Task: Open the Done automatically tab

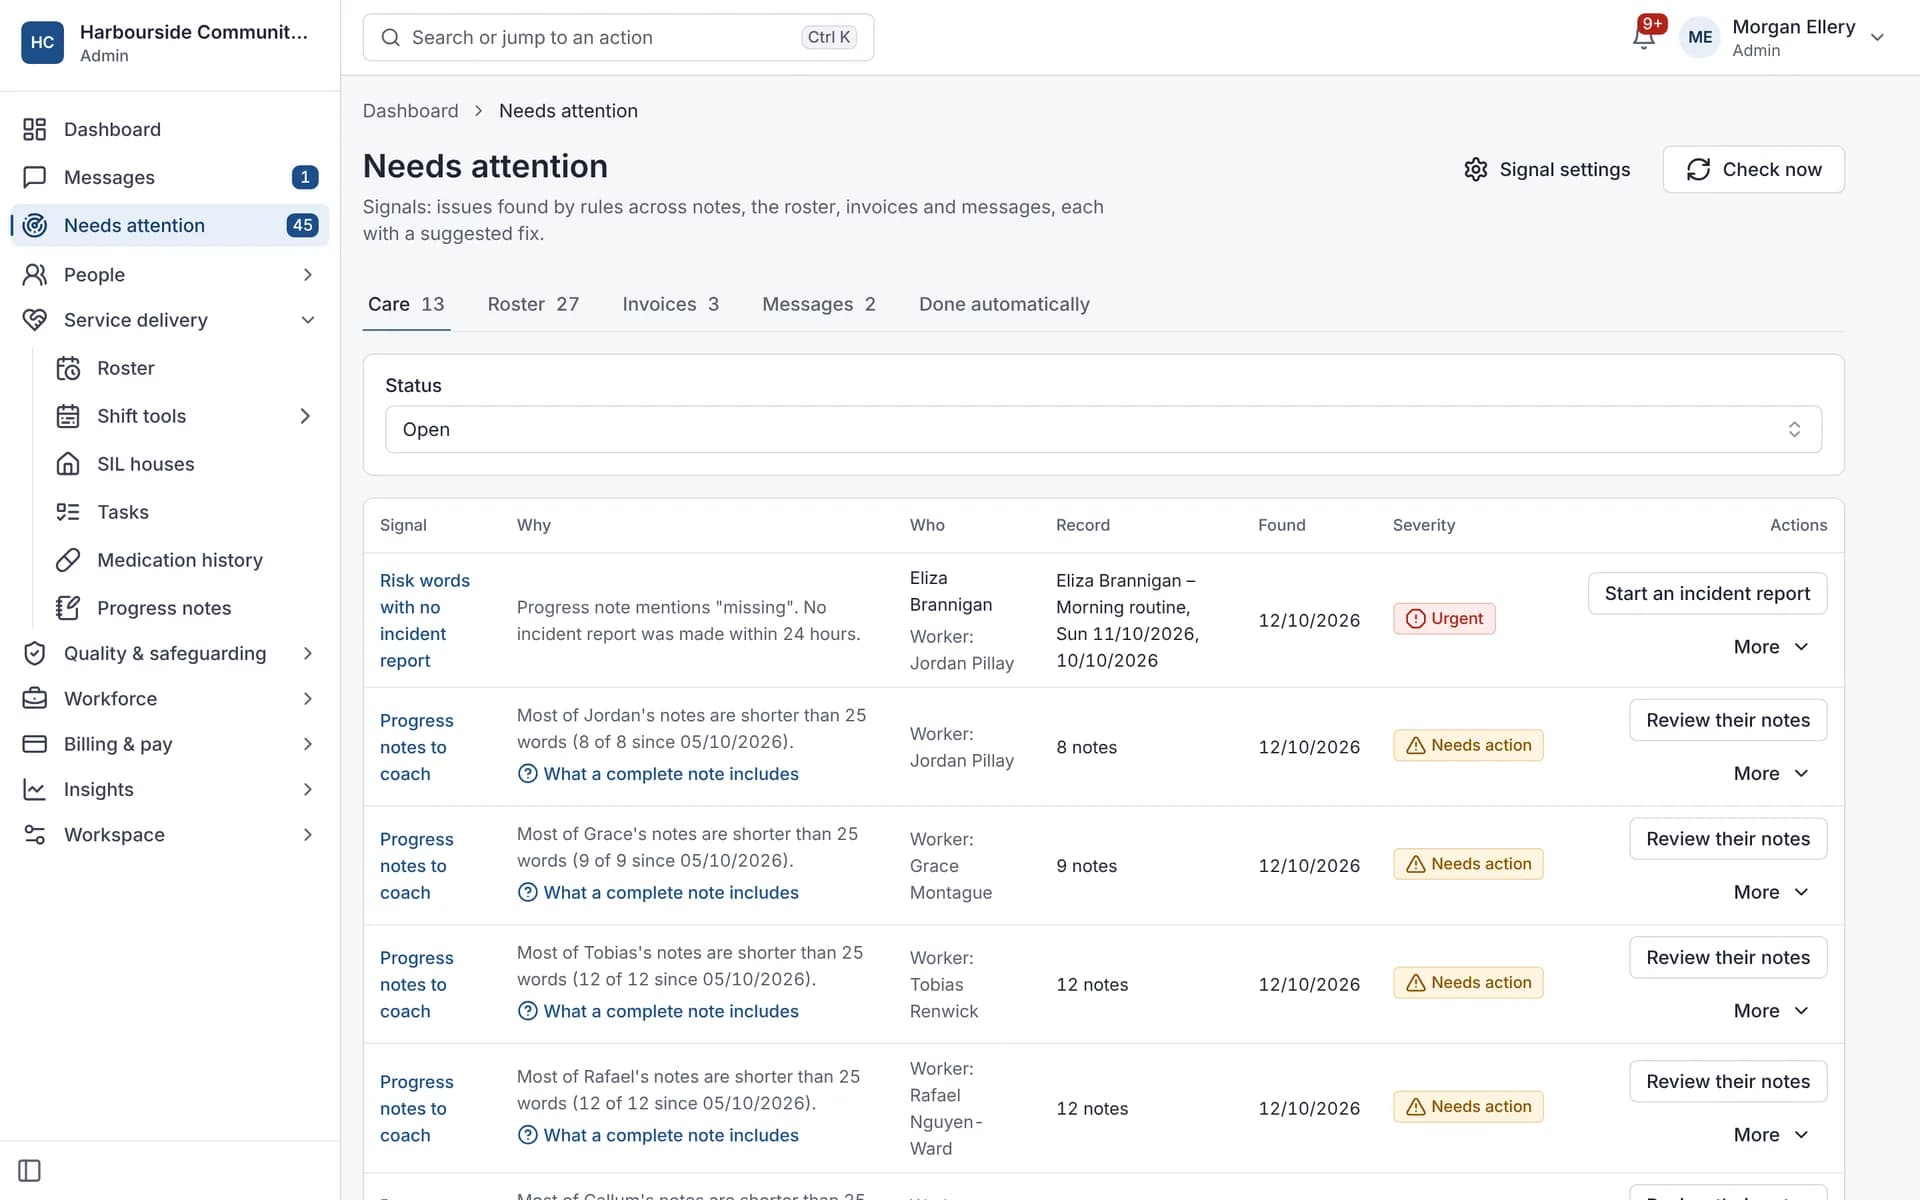Action: pyautogui.click(x=1004, y=304)
